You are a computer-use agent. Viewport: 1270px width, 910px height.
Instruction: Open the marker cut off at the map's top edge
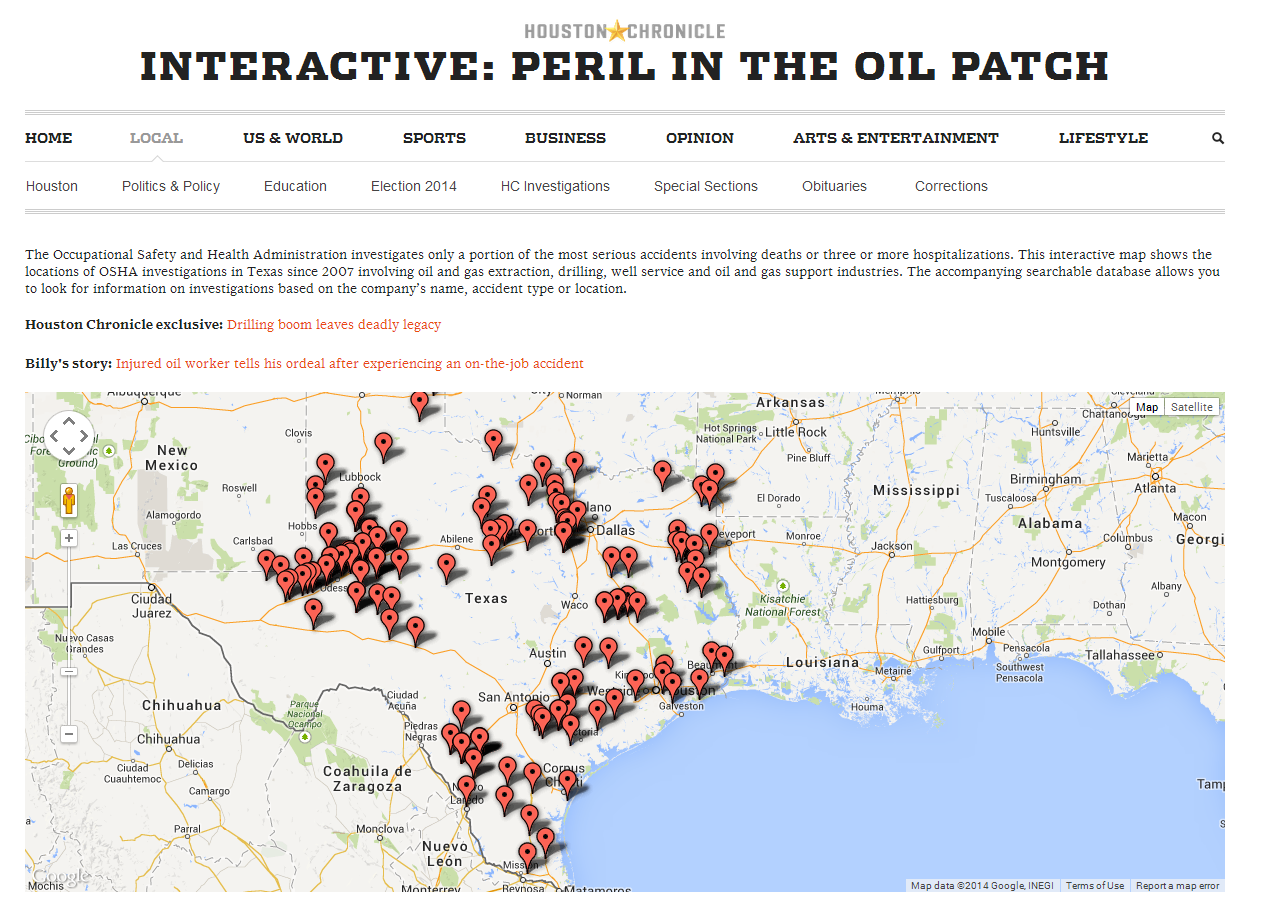(x=420, y=403)
